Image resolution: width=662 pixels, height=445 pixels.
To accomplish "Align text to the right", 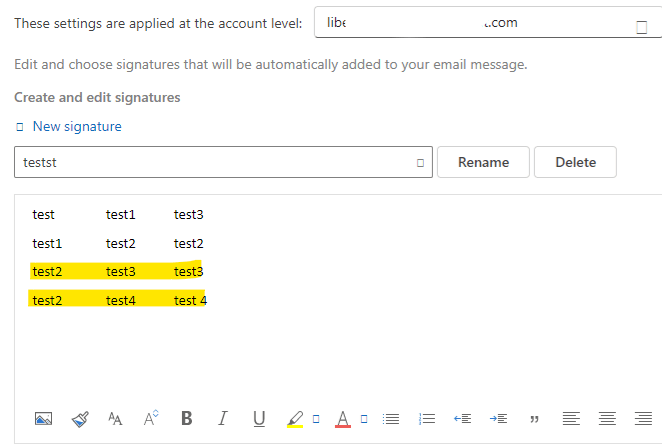I will [x=643, y=419].
